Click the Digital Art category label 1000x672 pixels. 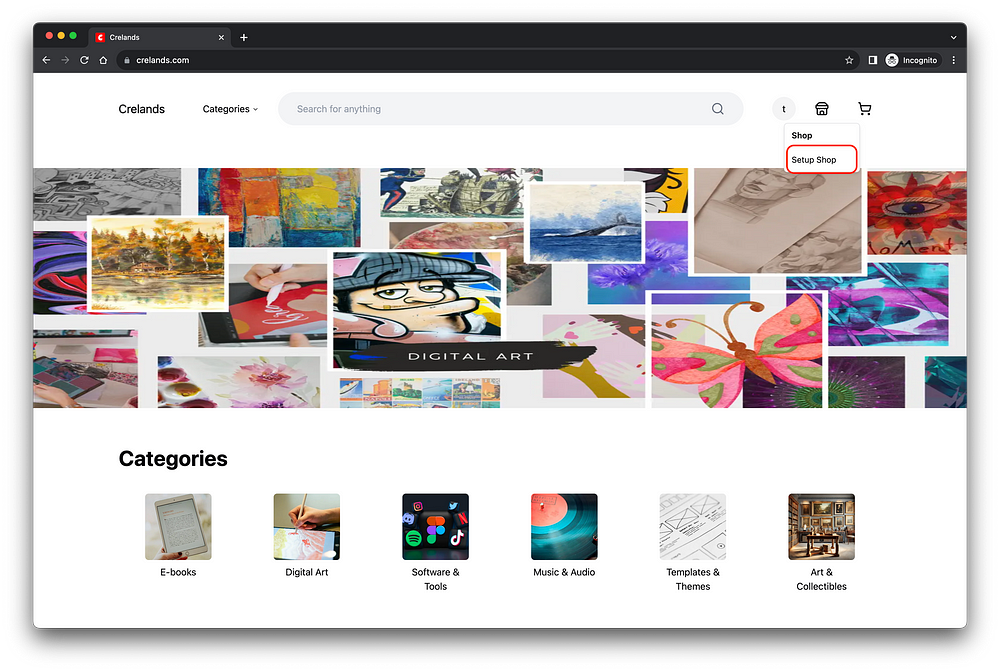307,573
